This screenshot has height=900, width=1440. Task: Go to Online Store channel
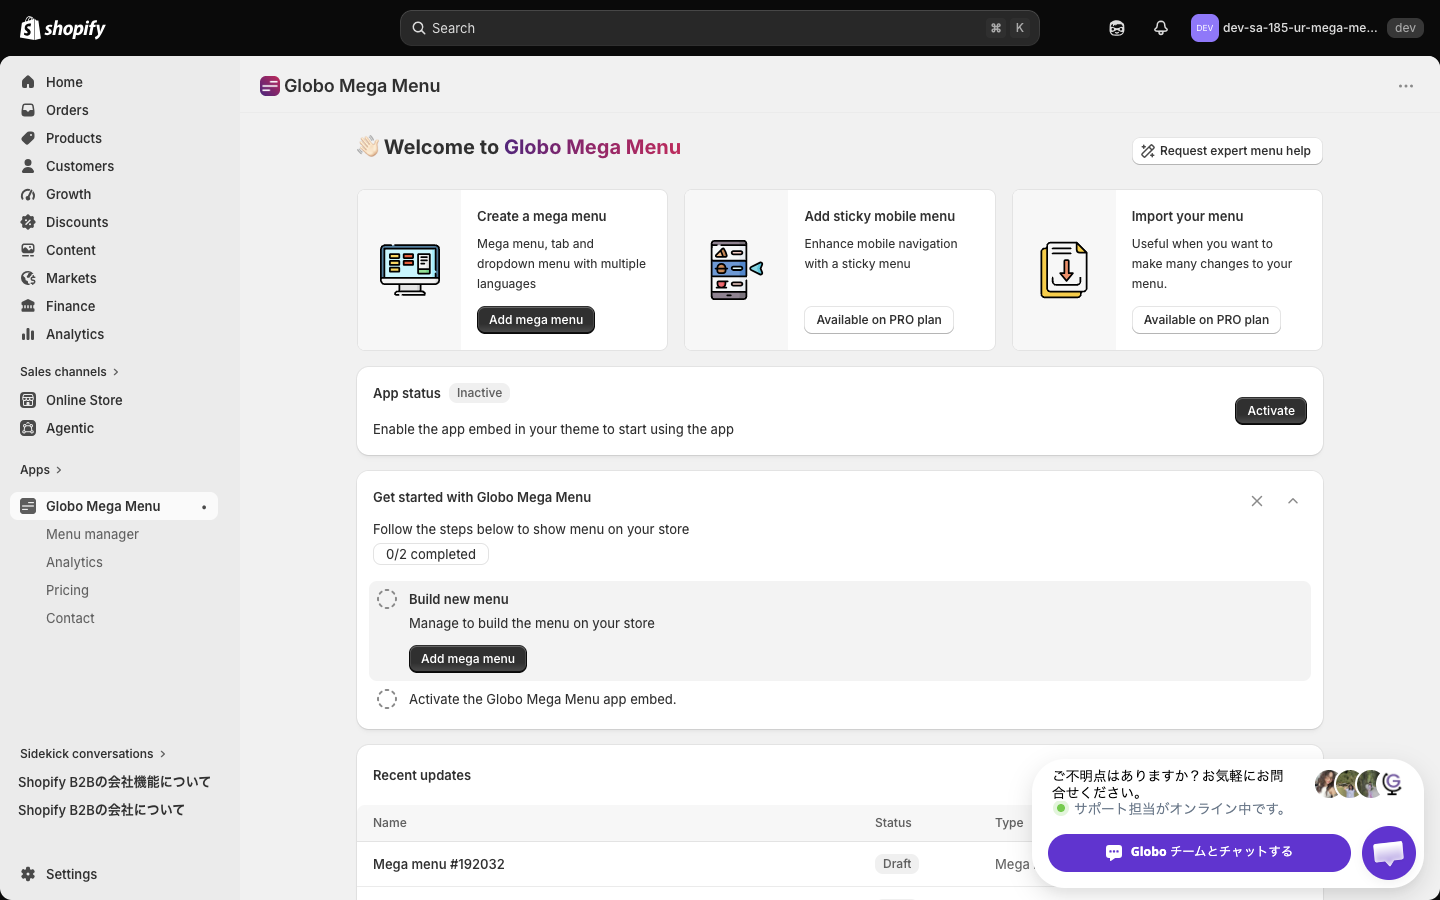click(84, 400)
